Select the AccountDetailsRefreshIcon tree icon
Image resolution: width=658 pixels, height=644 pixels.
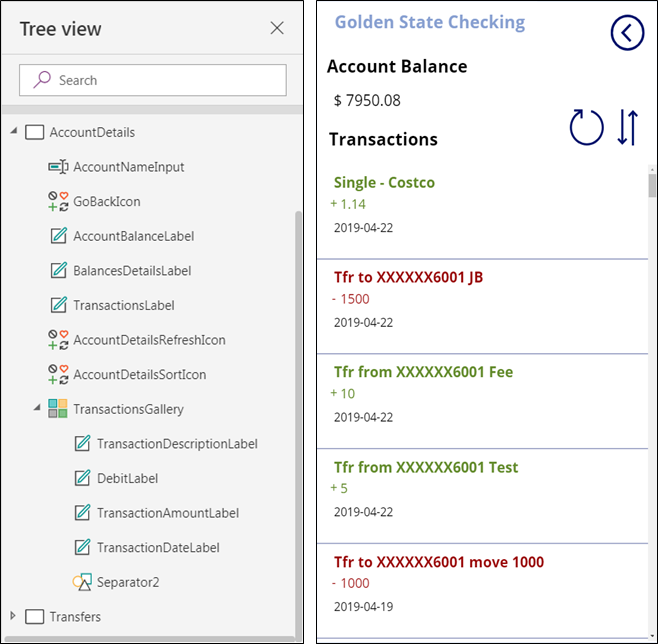(x=58, y=340)
